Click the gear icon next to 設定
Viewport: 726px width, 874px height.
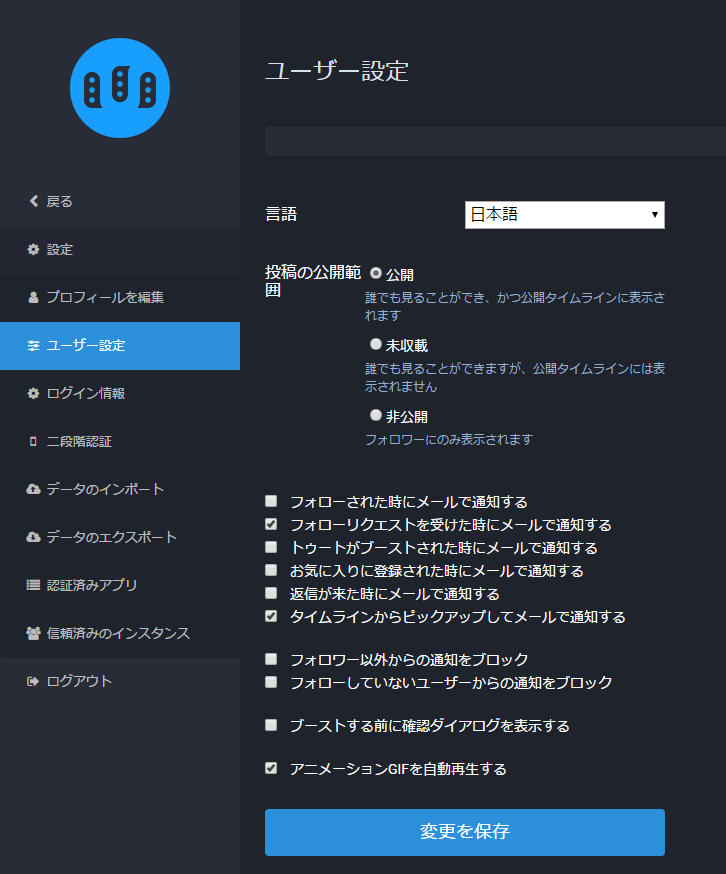[x=33, y=249]
